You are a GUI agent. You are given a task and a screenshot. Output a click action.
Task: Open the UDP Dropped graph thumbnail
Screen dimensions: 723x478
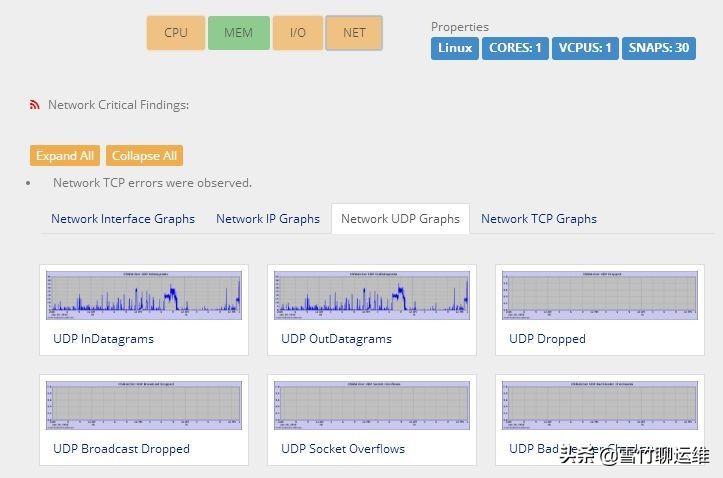(x=600, y=296)
